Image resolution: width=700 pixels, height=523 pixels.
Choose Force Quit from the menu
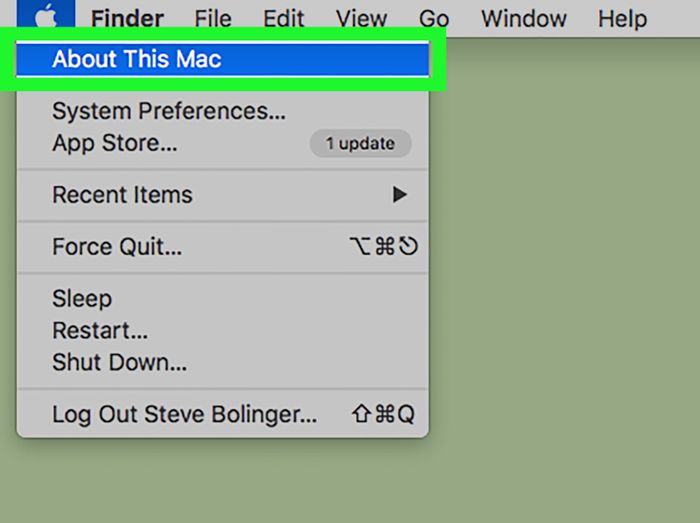coord(223,247)
